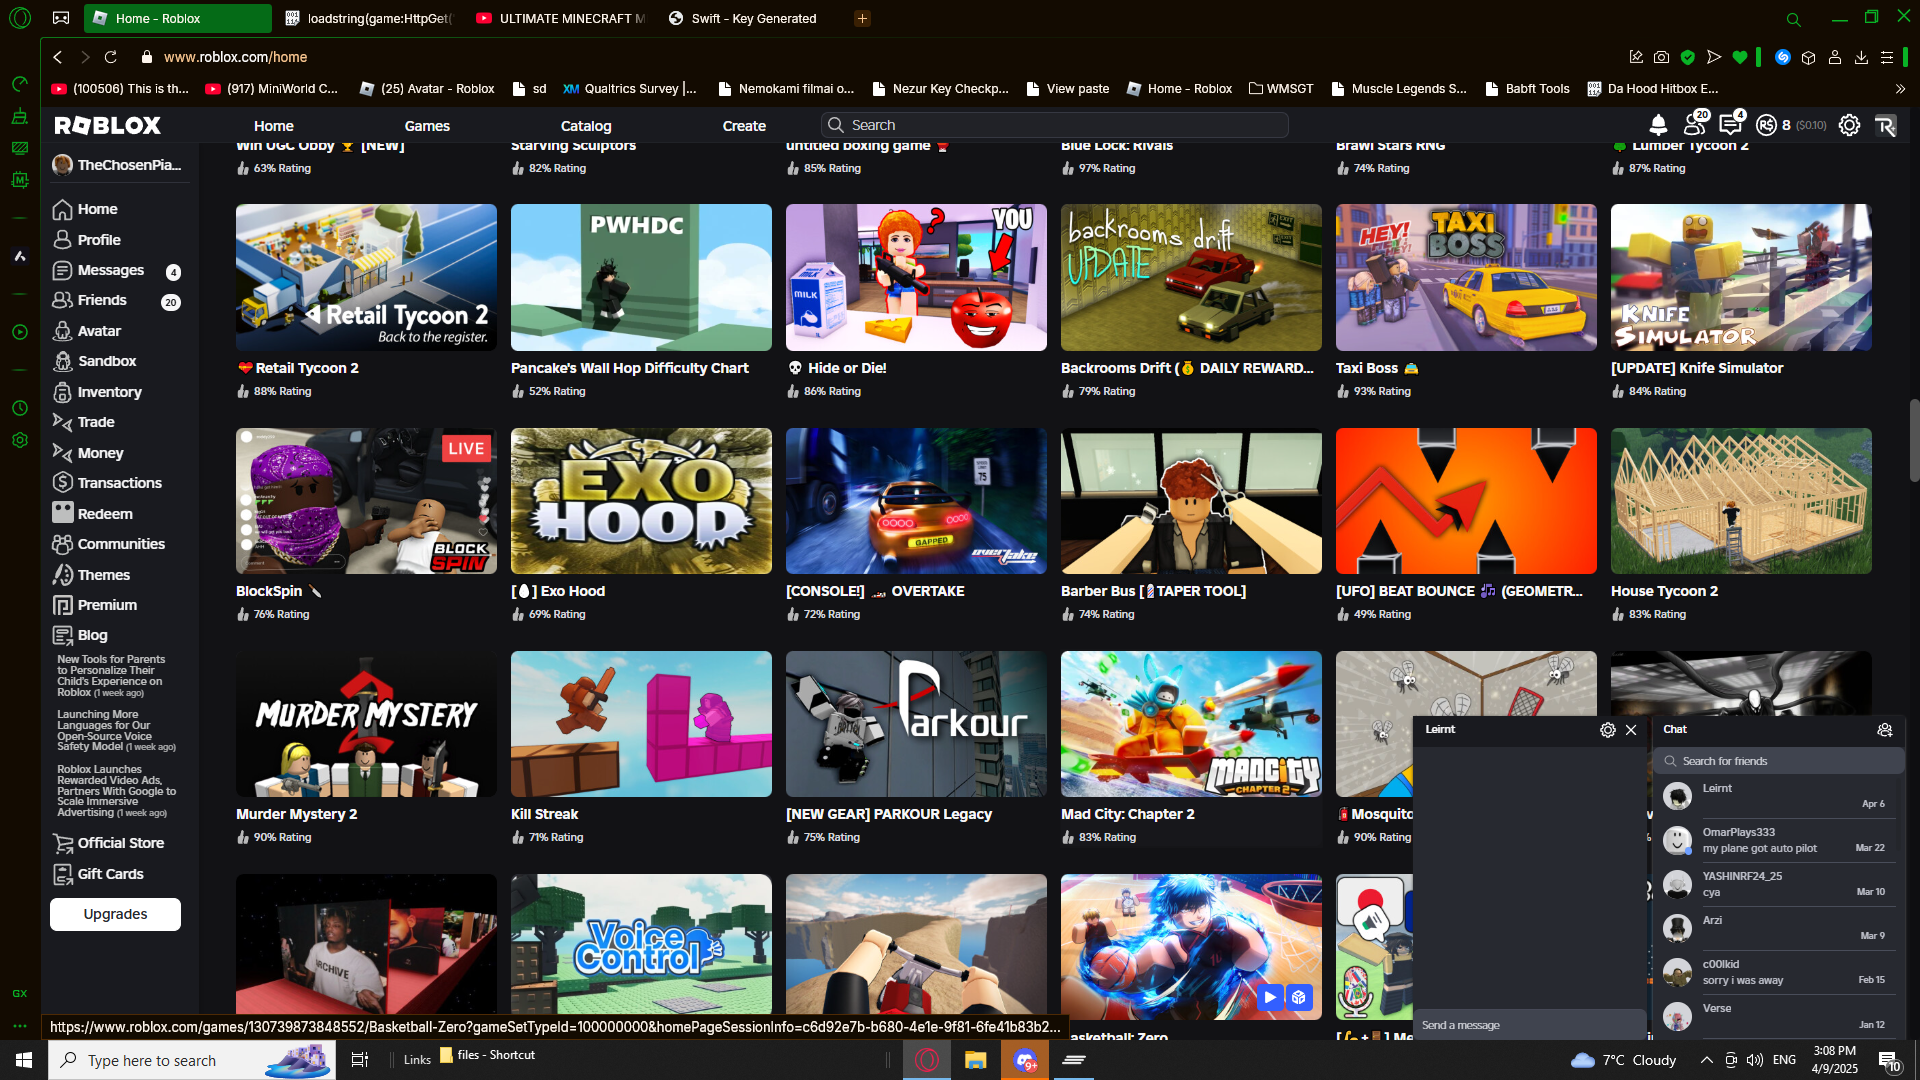Expand the bookmarks bar overflow chevron

point(1900,89)
